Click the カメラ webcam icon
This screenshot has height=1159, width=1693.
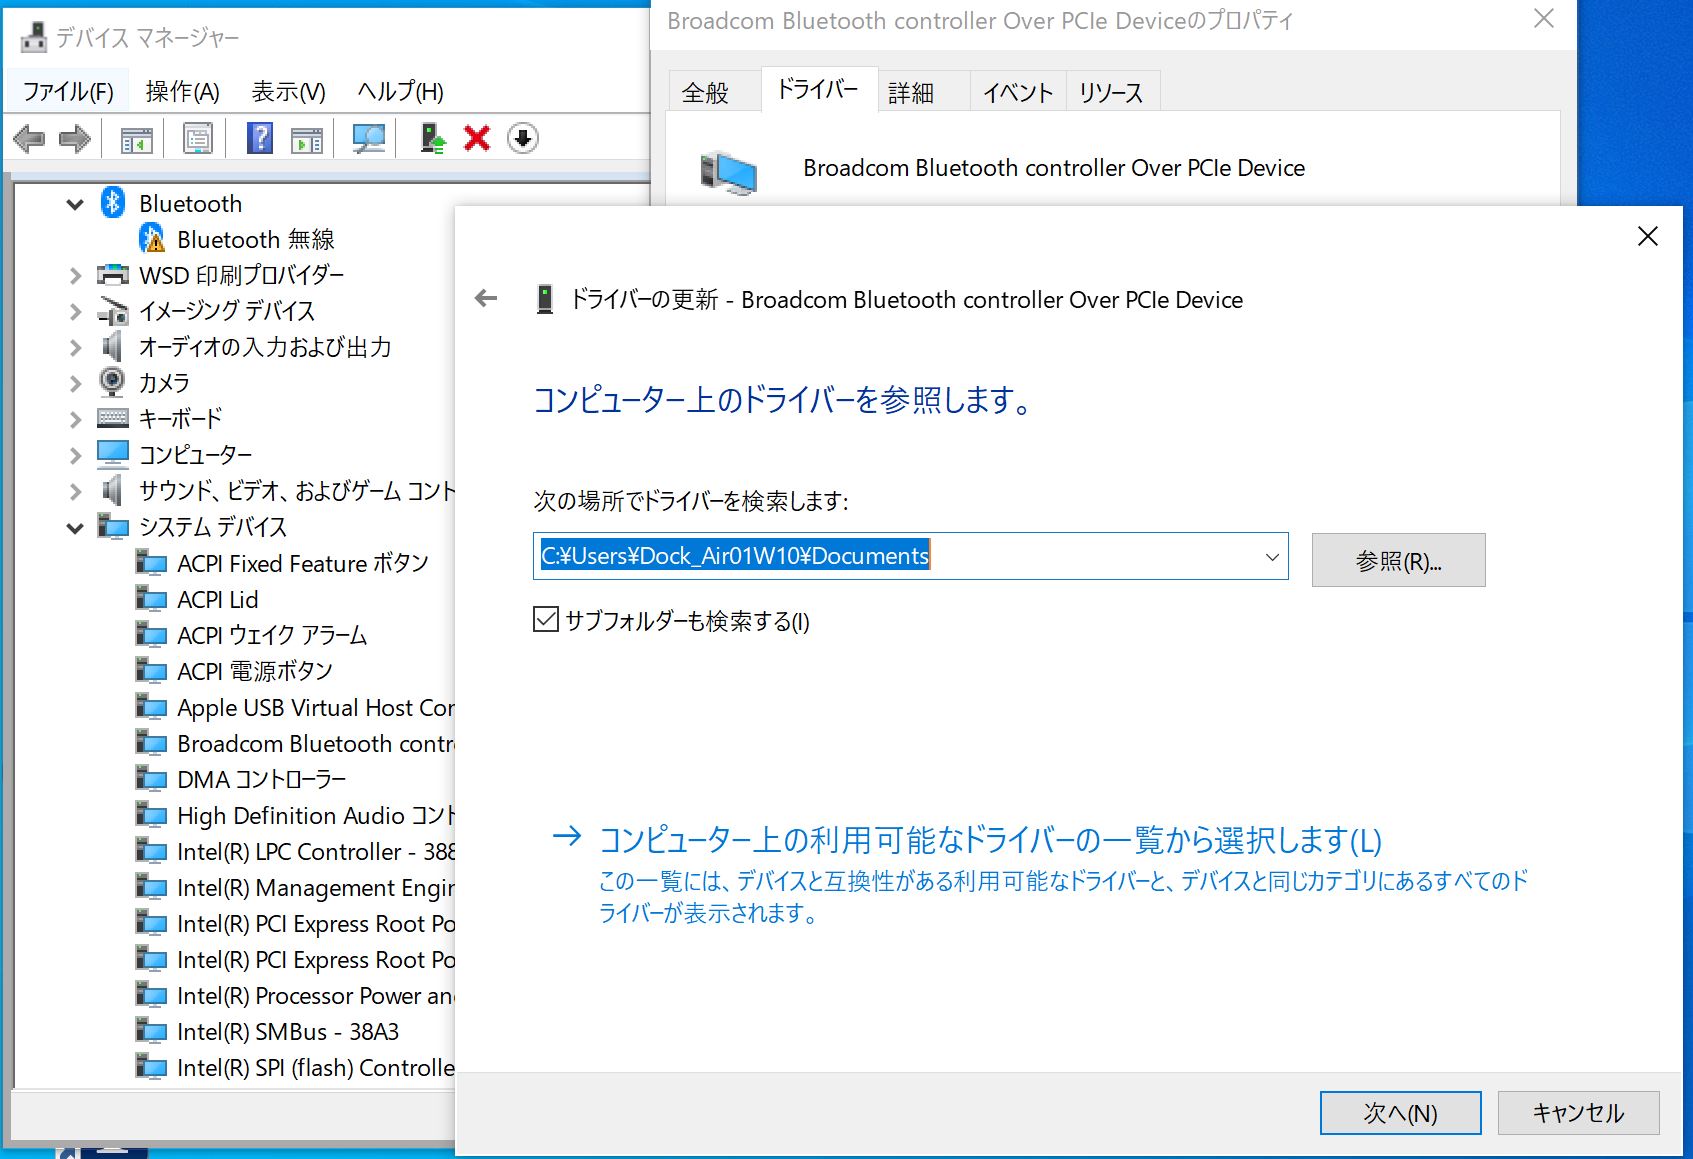tap(113, 382)
